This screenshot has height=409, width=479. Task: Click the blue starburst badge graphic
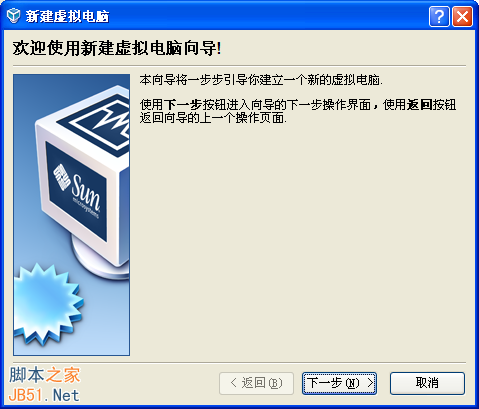[46, 304]
